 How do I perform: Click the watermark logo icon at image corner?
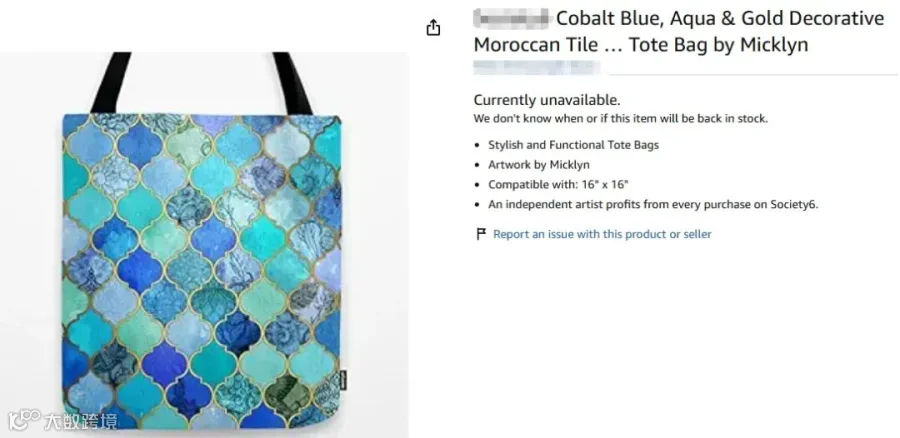pyautogui.click(x=25, y=420)
